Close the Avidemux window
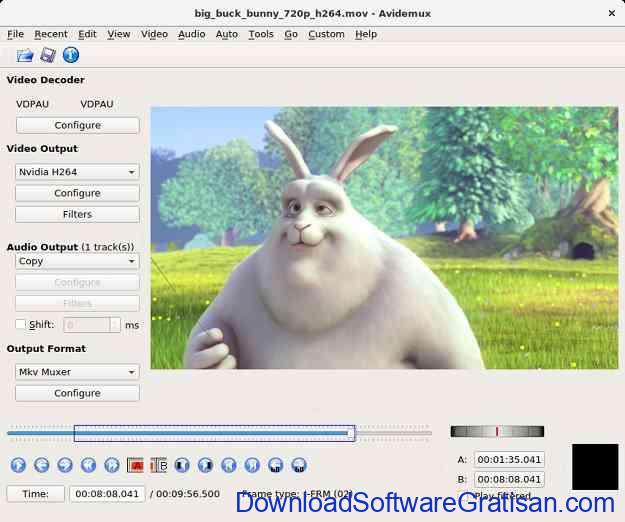 tap(612, 13)
